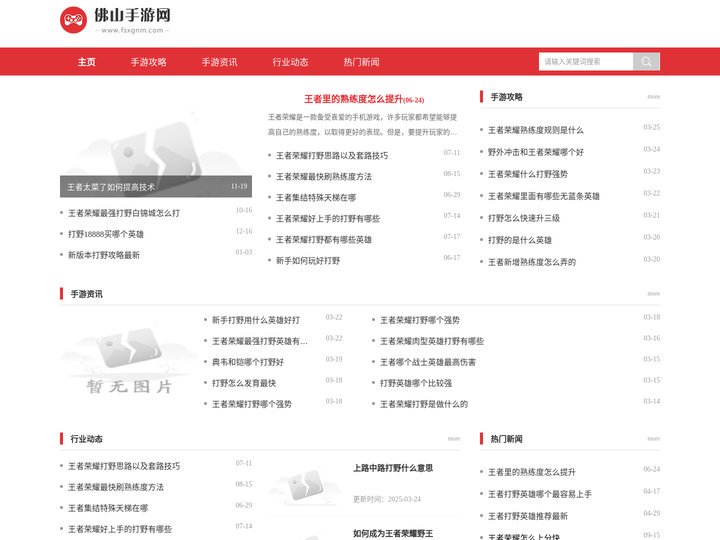The height and width of the screenshot is (540, 720).
Task: Open 王者荣耀打野哪个强势 dated 03-18 beside placeholder
Action: pyautogui.click(x=252, y=404)
